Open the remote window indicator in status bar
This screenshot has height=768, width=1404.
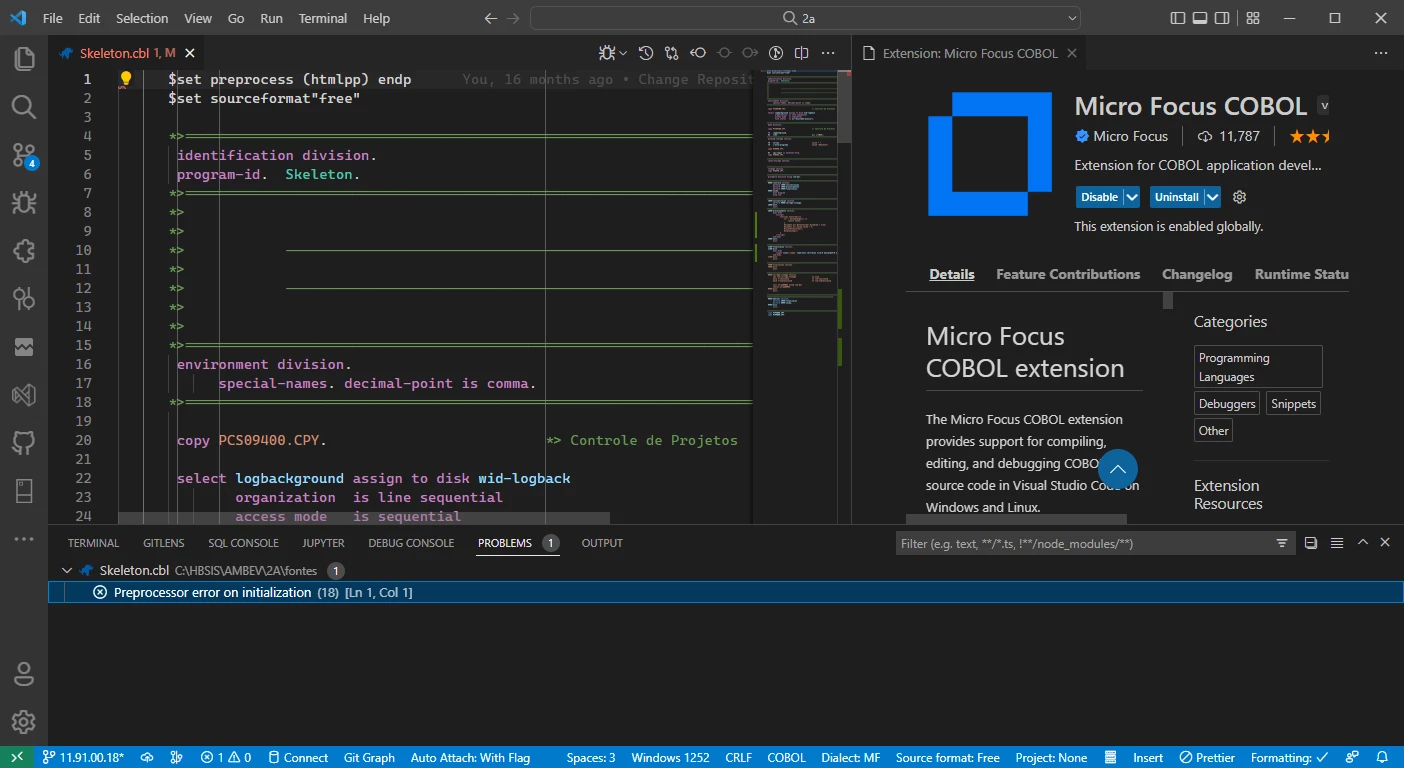(x=17, y=757)
